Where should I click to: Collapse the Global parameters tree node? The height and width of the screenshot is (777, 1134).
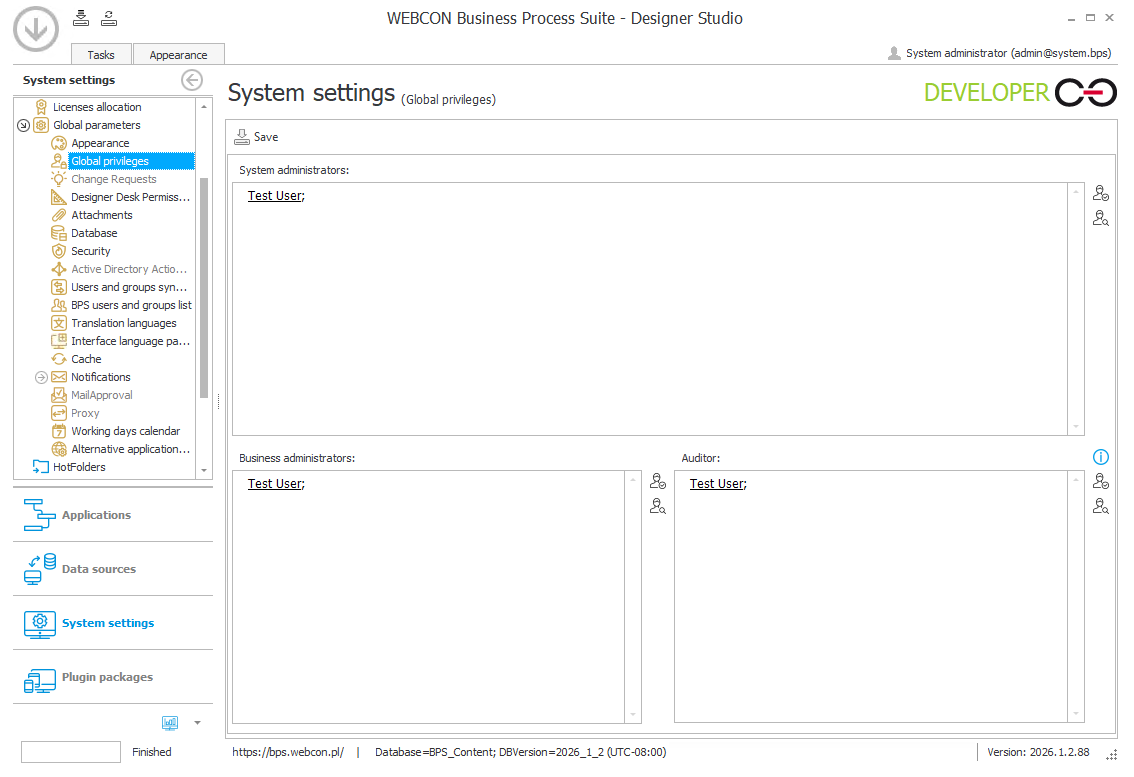click(x=23, y=125)
